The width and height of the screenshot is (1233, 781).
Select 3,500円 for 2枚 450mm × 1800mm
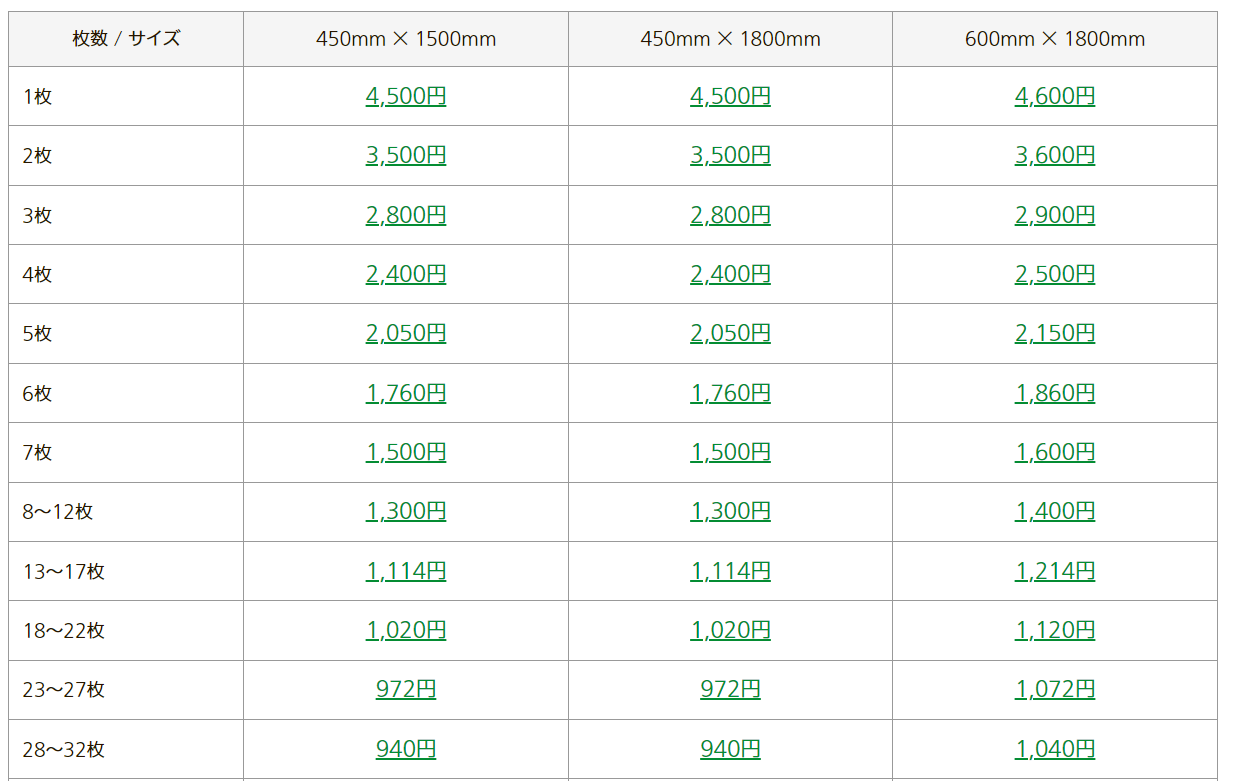coord(730,155)
